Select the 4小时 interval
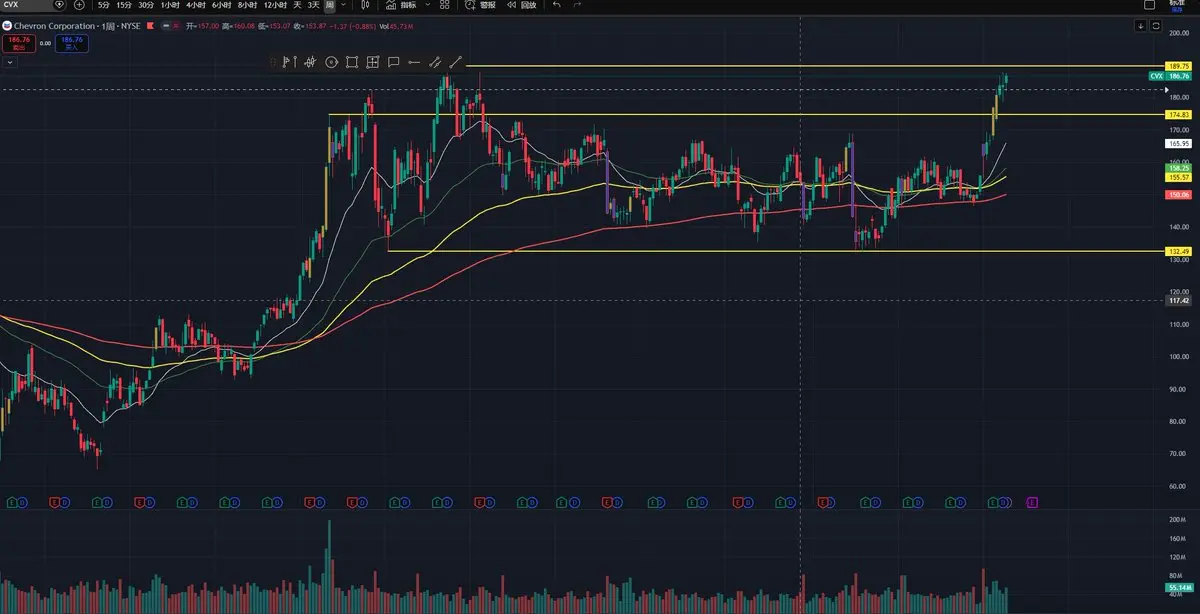 196,5
